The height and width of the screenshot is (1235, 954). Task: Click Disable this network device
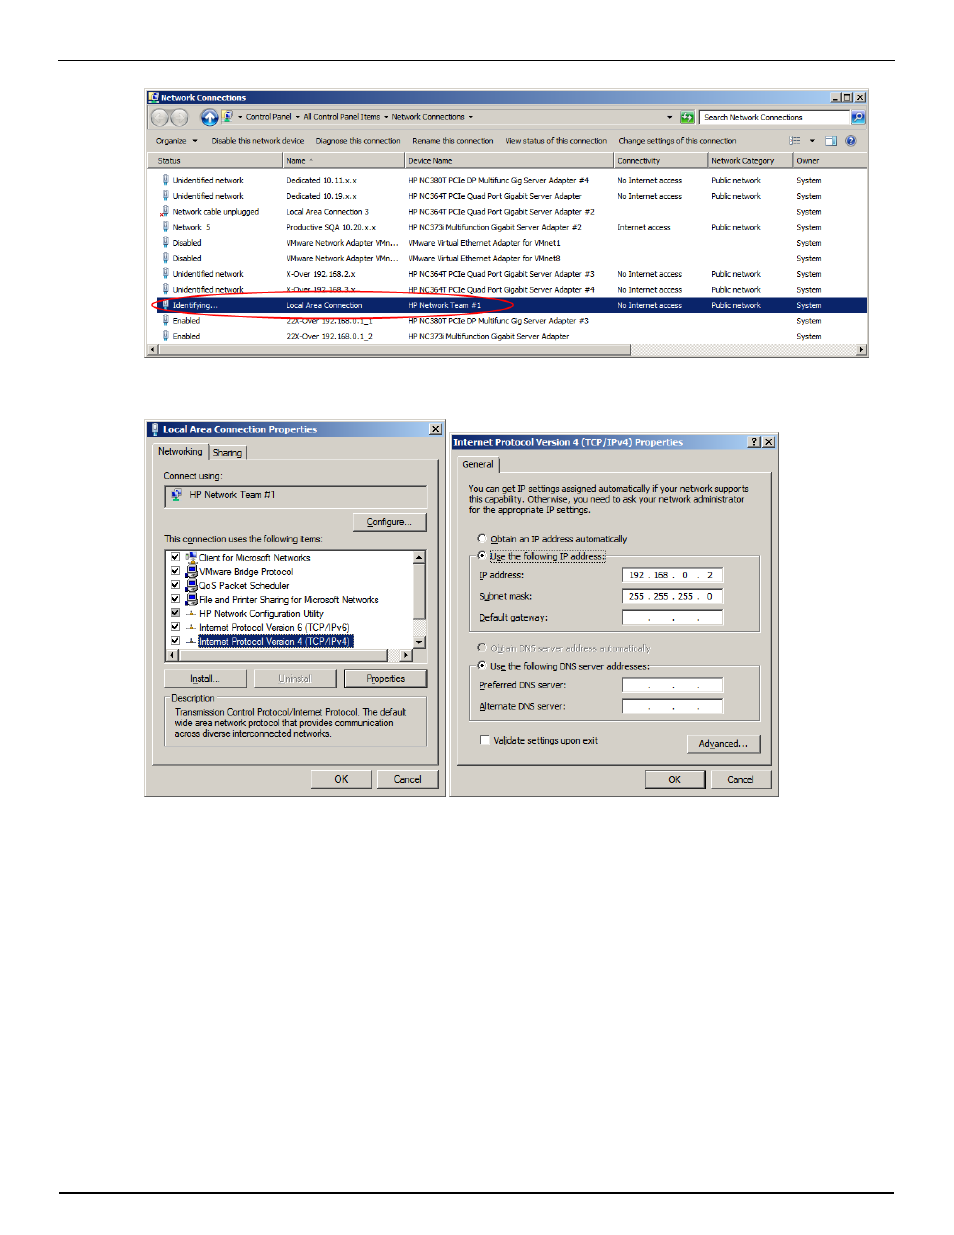click(258, 141)
